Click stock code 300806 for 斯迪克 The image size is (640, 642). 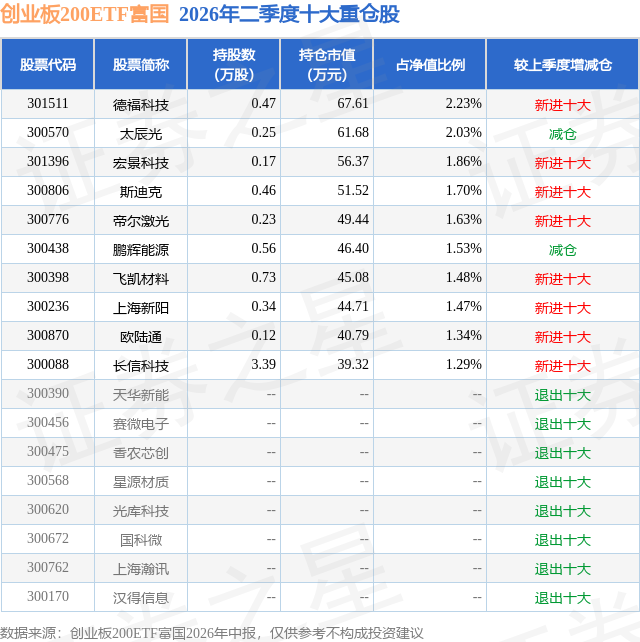coord(48,190)
